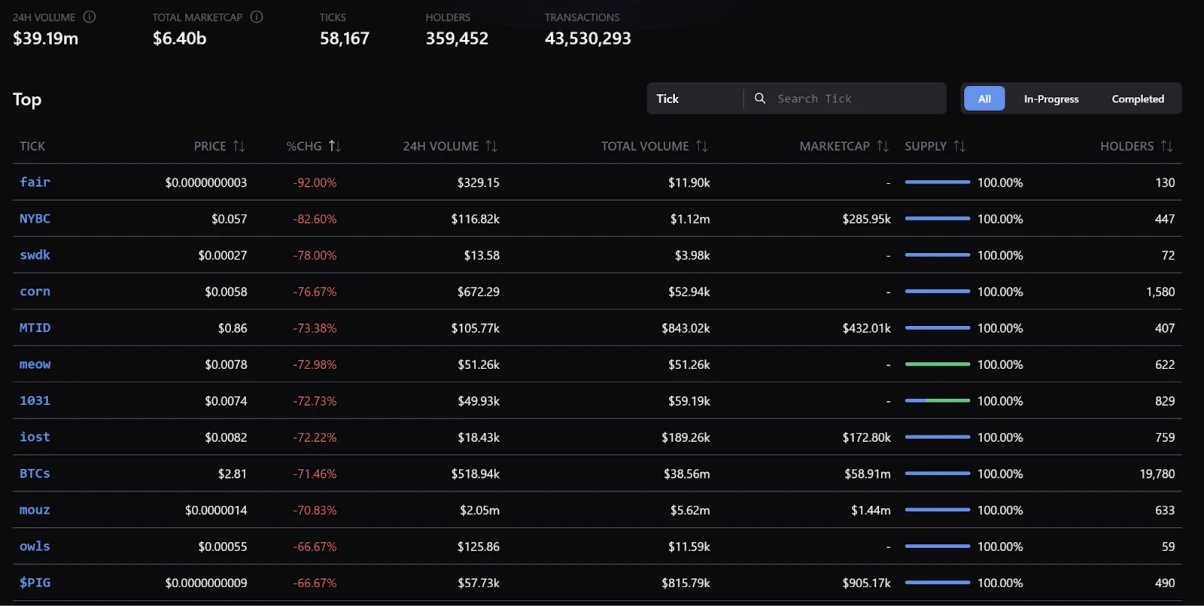The height and width of the screenshot is (606, 1204).
Task: Click the Total Marketcap info icon
Action: (x=257, y=17)
